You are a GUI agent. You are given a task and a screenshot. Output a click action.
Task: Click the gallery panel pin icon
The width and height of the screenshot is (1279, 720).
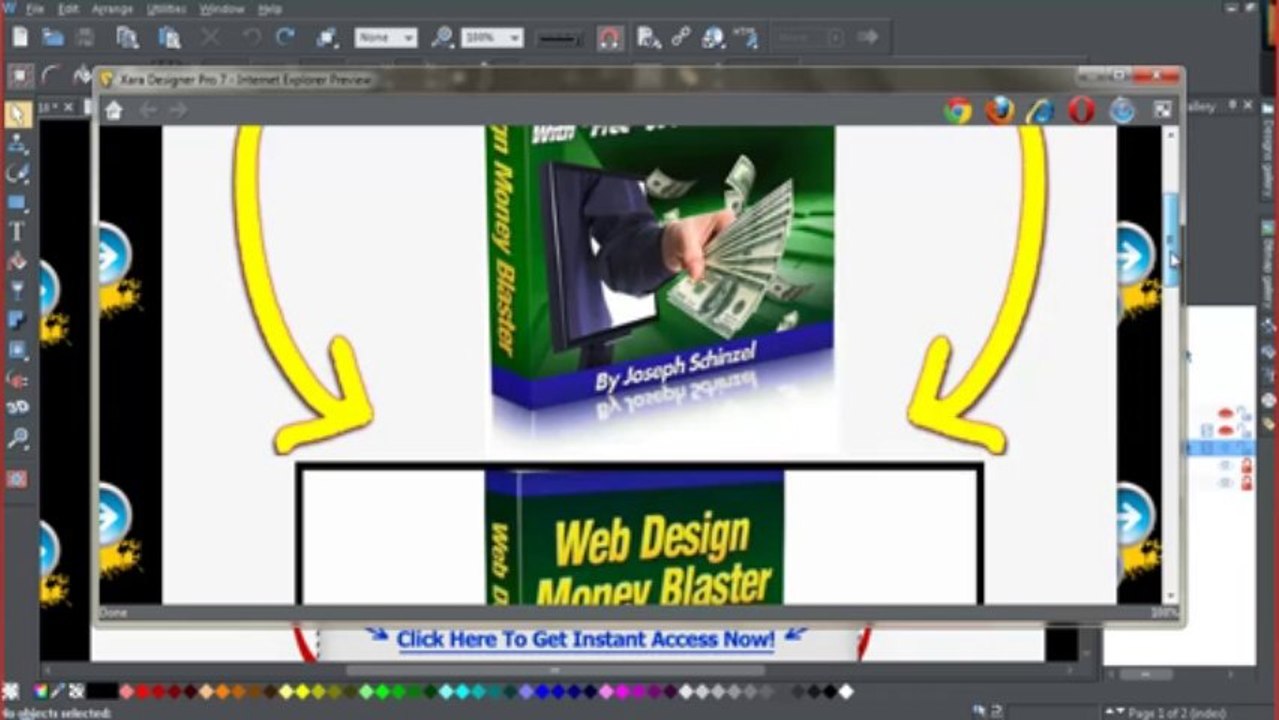click(x=1234, y=104)
